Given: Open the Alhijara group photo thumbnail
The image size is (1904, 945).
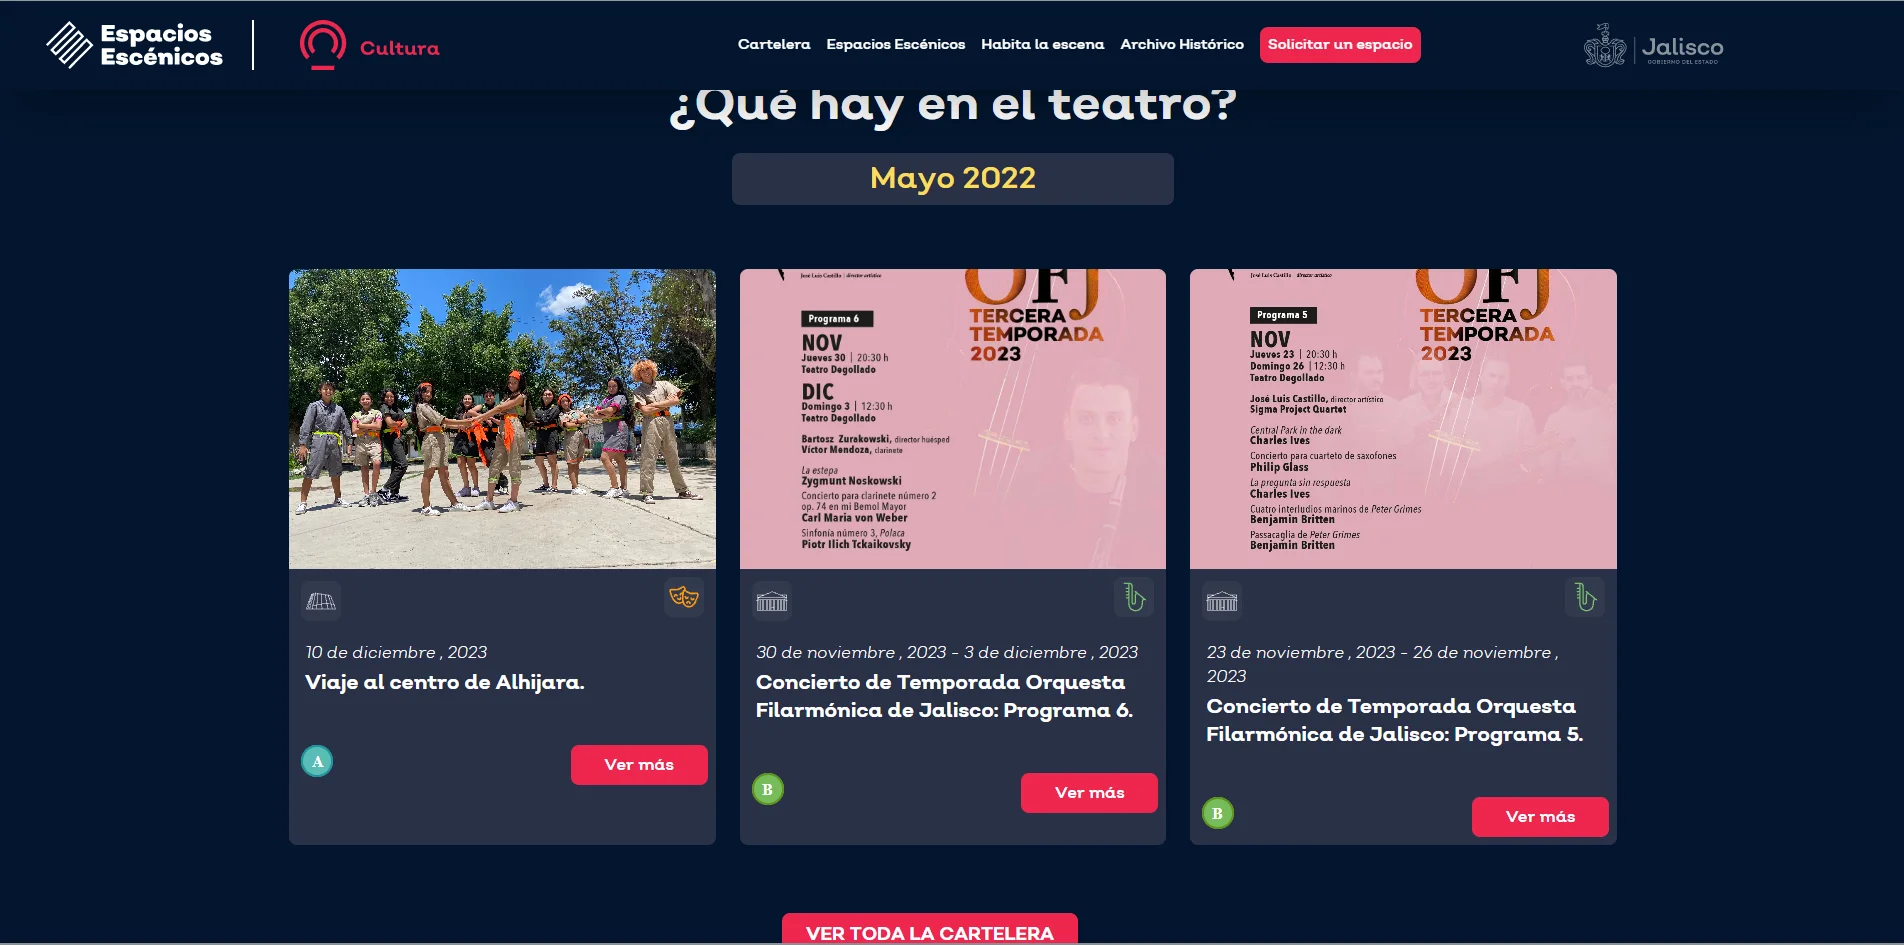Looking at the screenshot, I should point(502,419).
